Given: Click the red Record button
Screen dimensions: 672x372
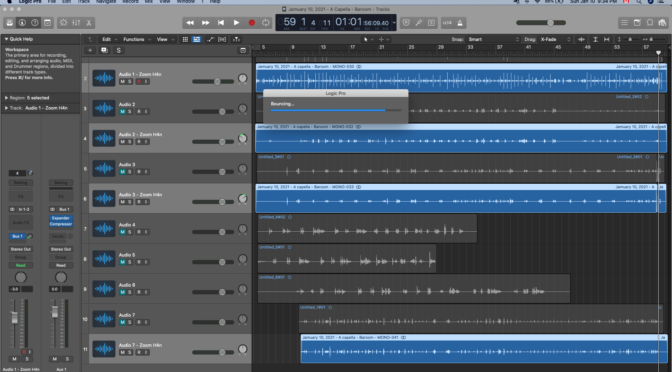Looking at the screenshot, I should [252, 23].
